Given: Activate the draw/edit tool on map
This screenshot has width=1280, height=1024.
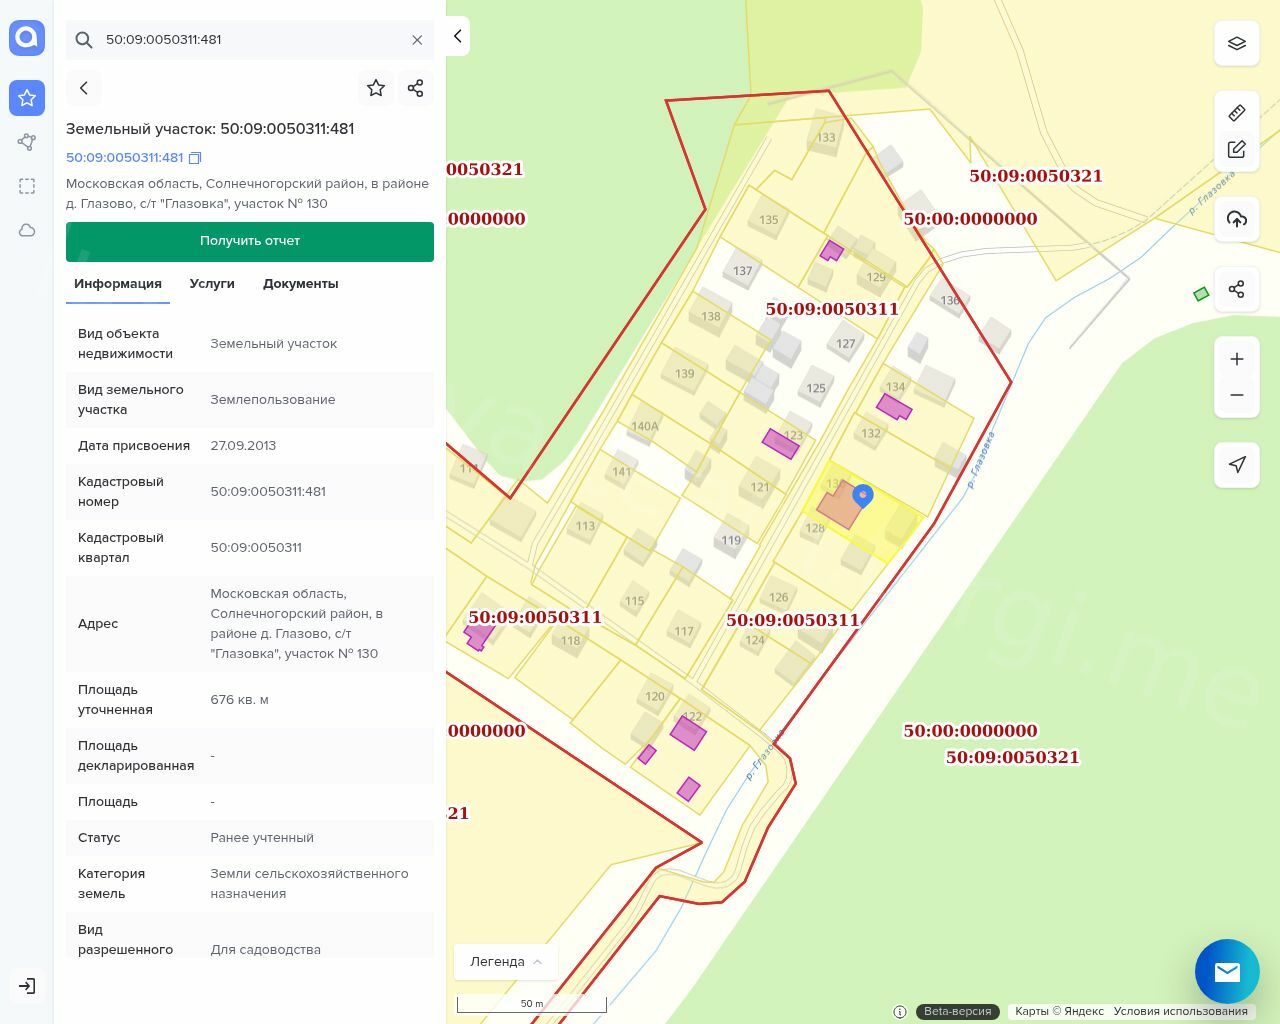Looking at the screenshot, I should point(1236,149).
